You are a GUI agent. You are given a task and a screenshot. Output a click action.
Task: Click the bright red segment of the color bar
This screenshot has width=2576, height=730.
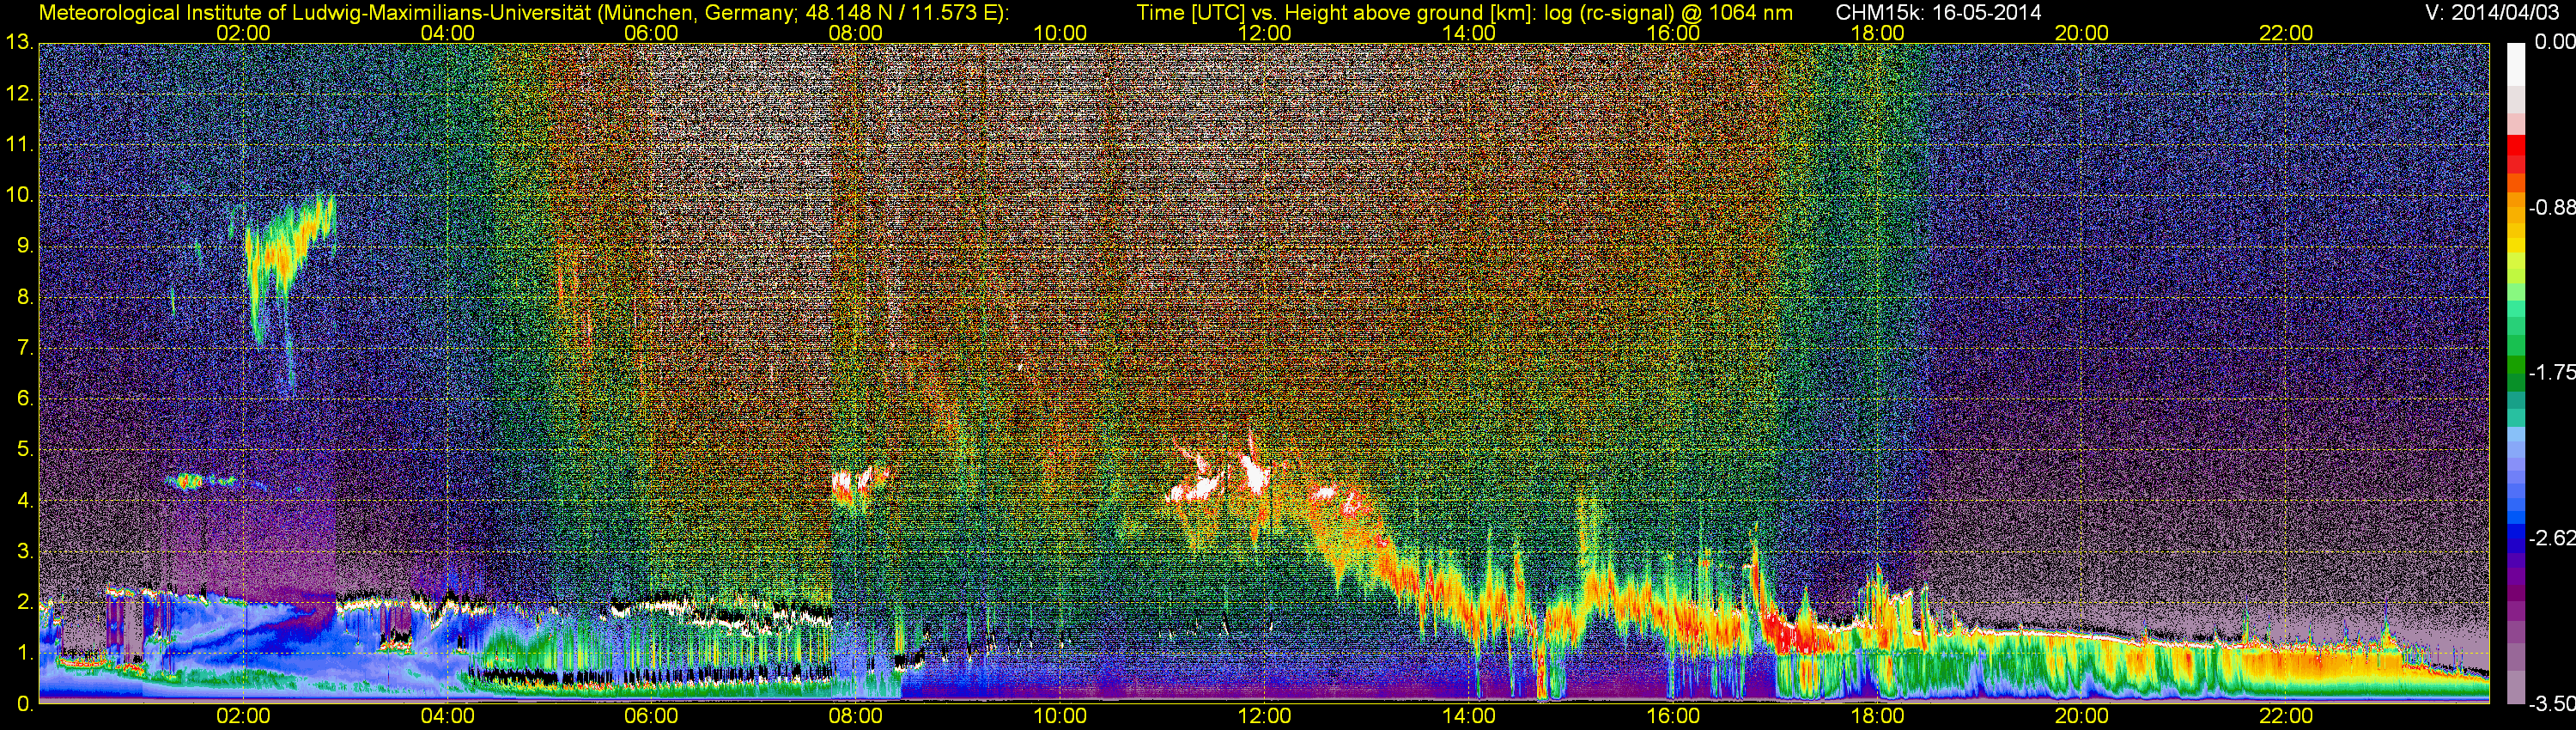[x=2515, y=146]
